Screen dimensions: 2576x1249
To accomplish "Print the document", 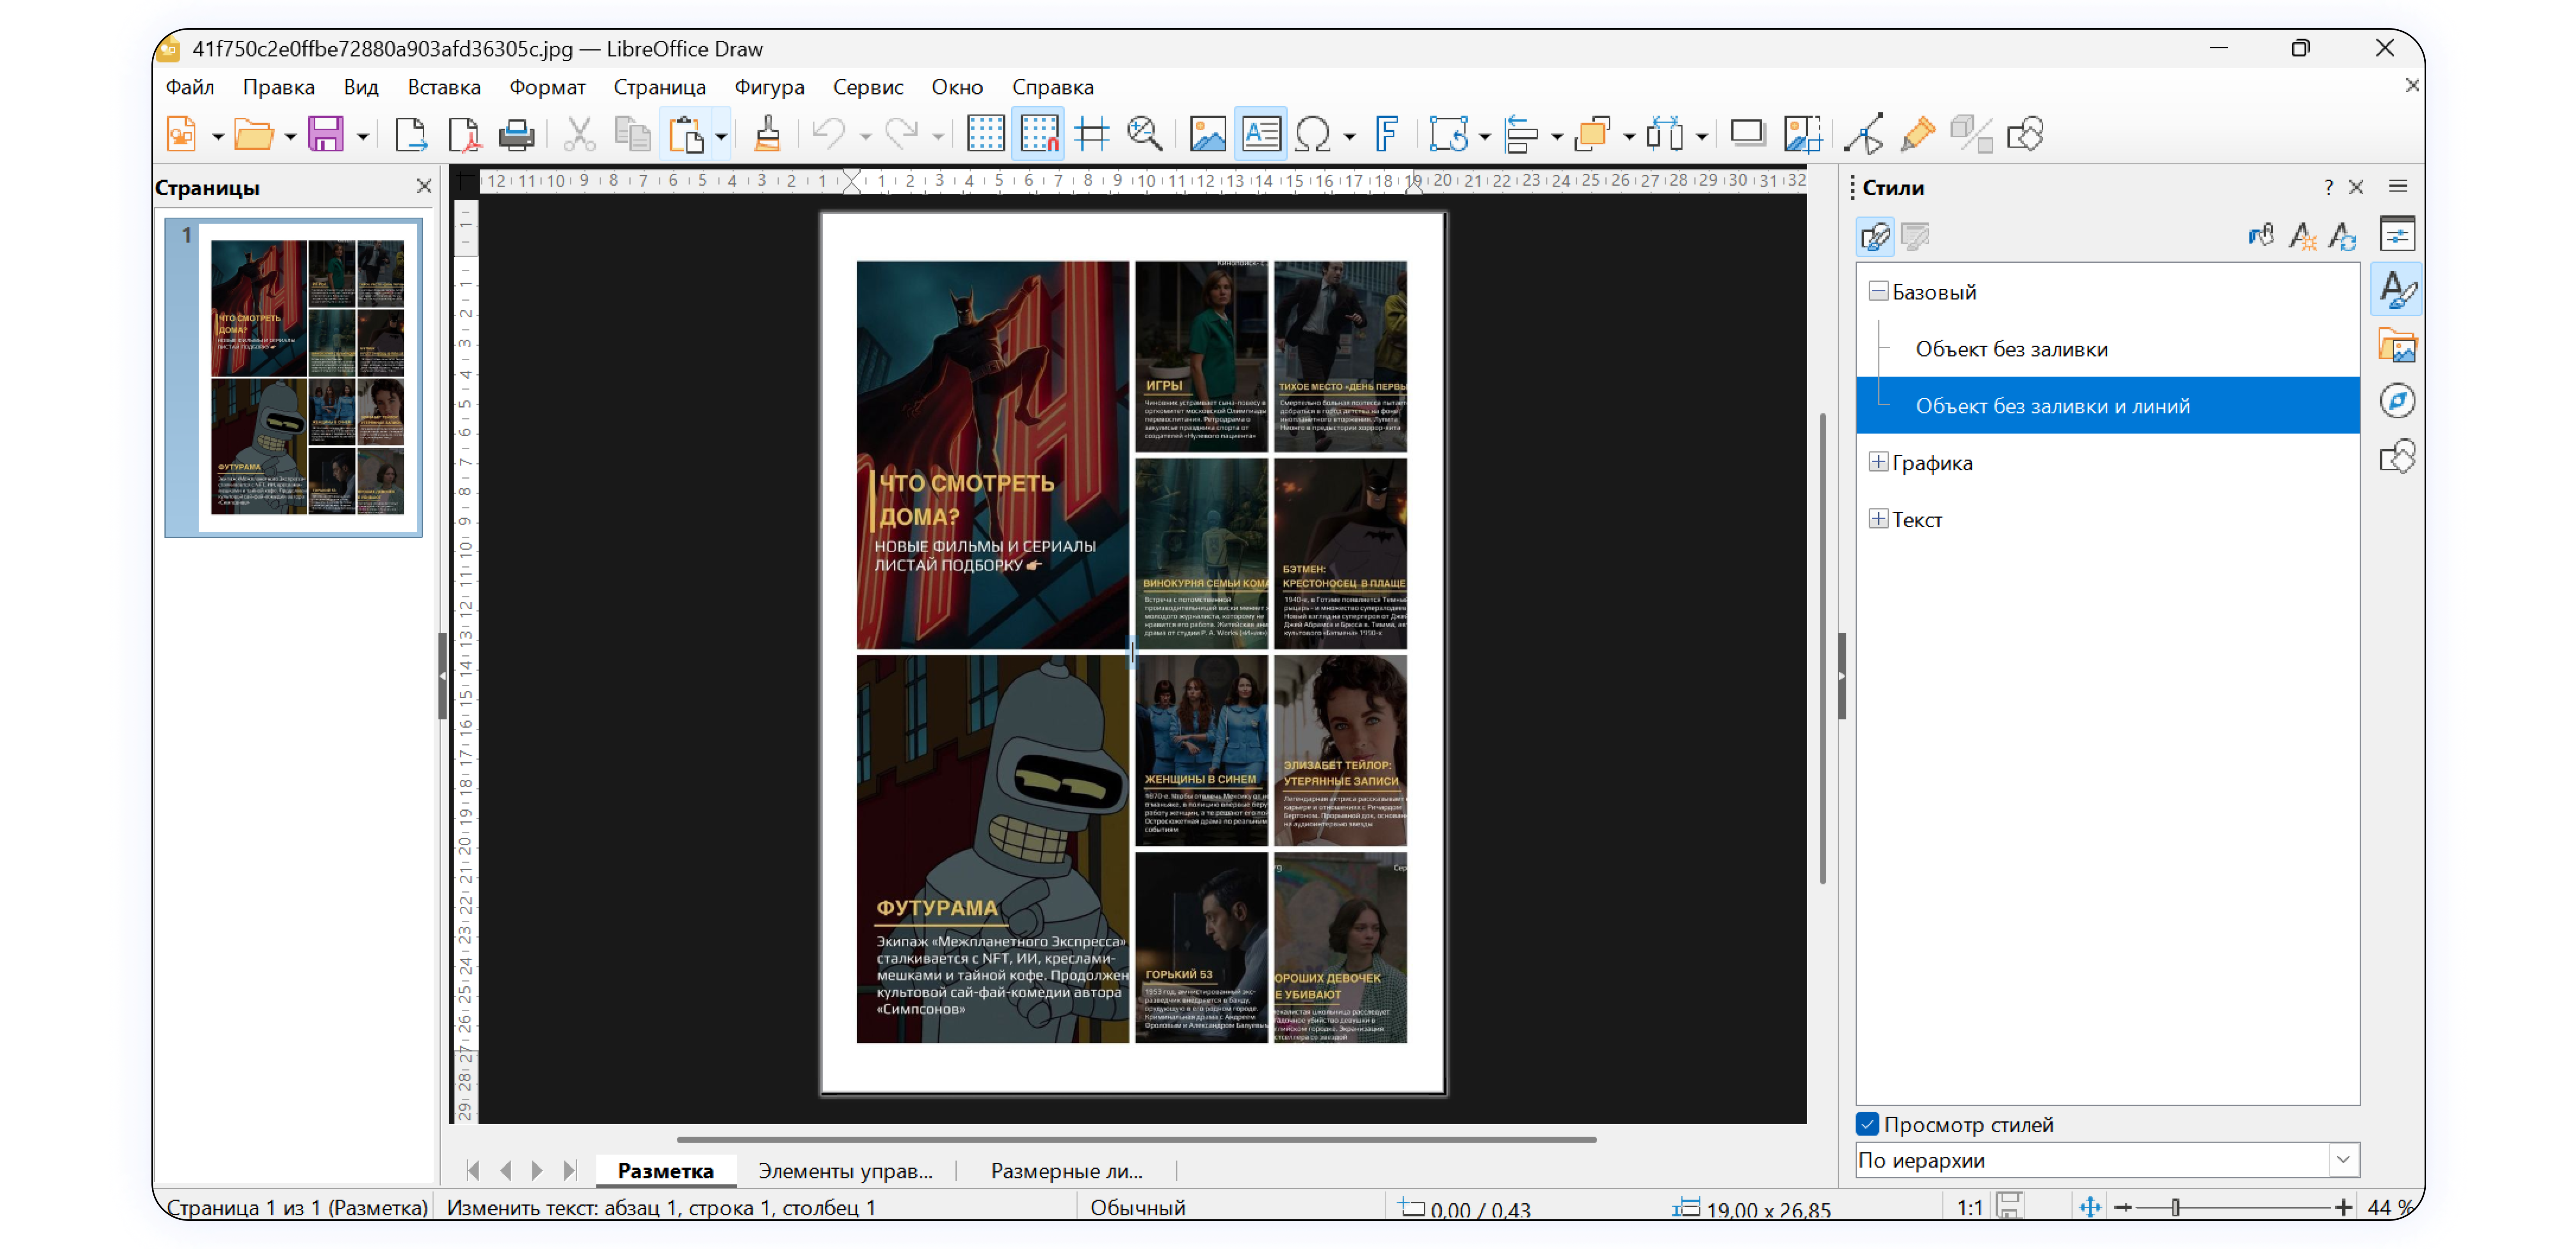I will pos(516,133).
